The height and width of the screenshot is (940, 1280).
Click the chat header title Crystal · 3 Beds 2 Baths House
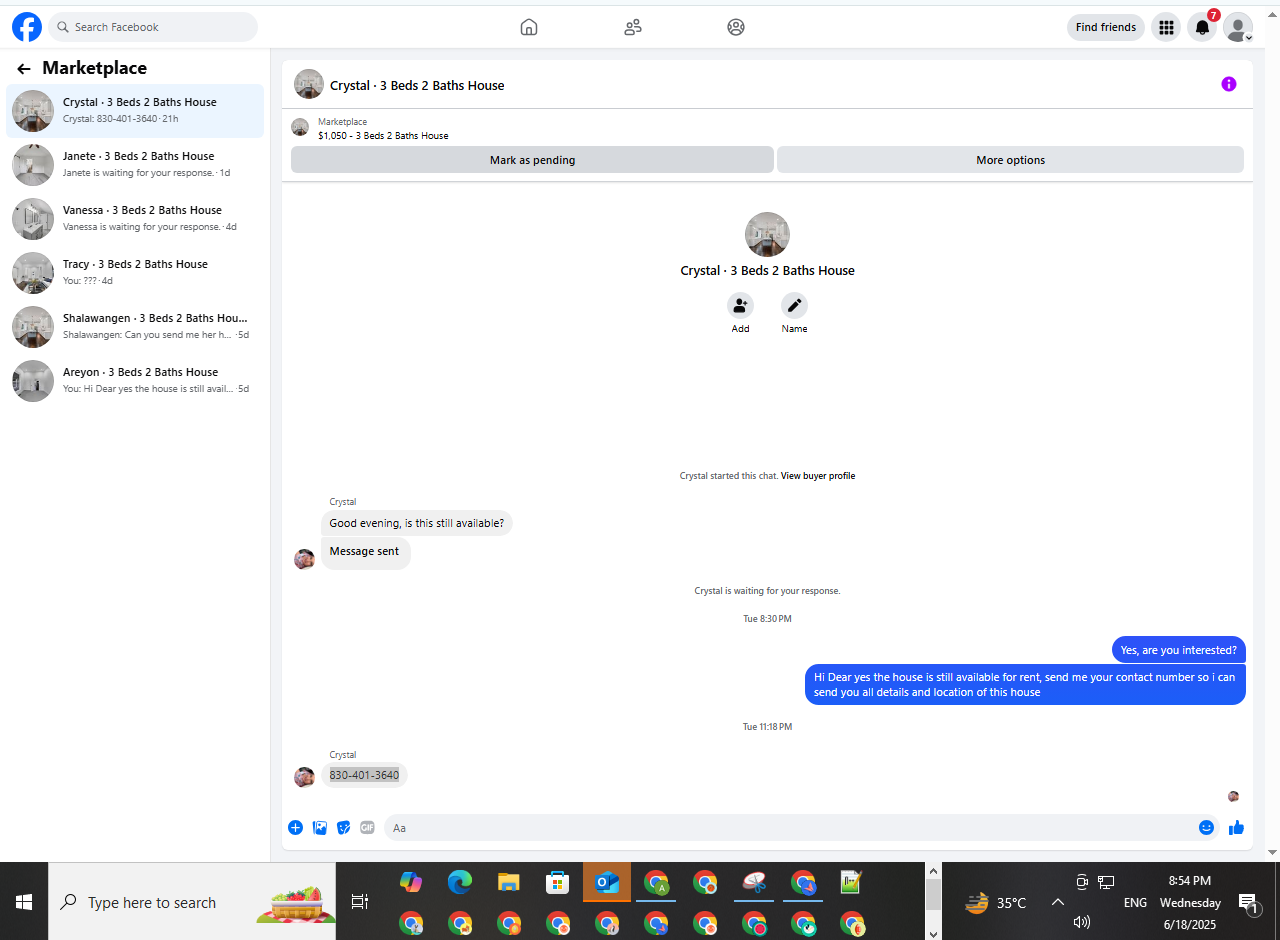coord(417,85)
